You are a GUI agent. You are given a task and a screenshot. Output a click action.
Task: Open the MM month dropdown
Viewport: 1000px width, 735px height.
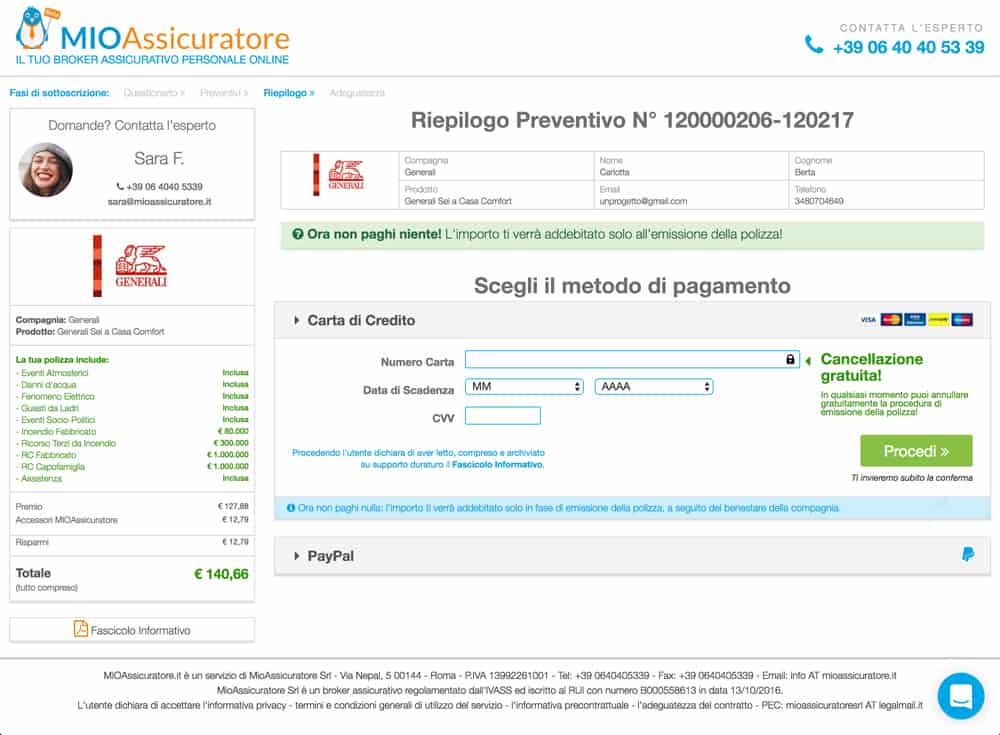point(524,387)
